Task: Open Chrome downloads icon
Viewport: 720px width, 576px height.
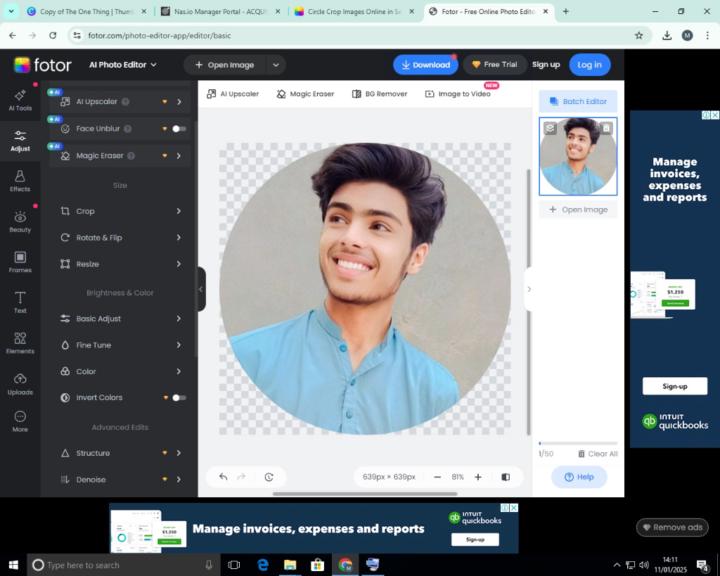Action: (667, 35)
